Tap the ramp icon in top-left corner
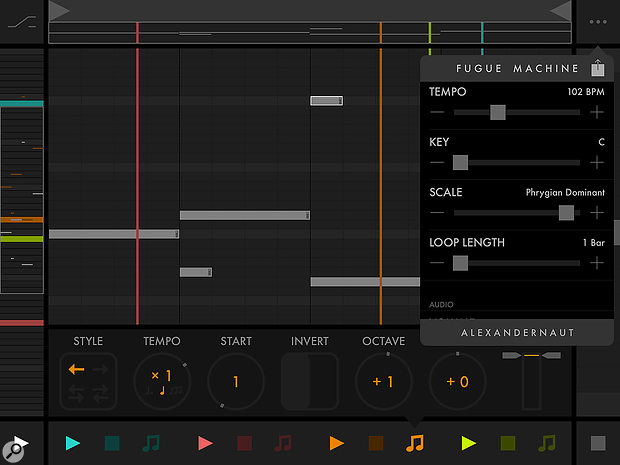 22,22
